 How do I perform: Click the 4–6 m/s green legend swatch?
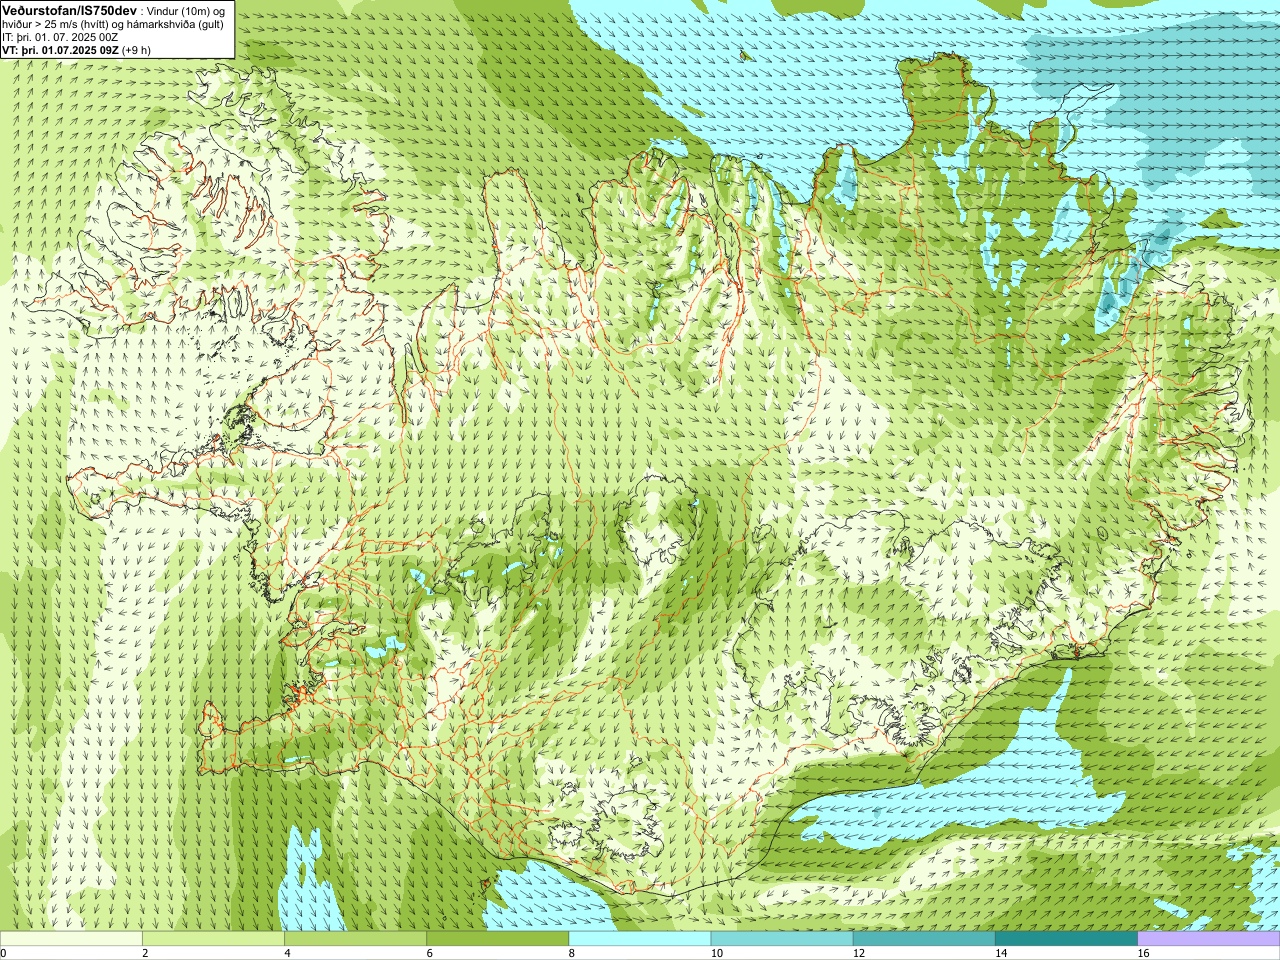click(355, 939)
